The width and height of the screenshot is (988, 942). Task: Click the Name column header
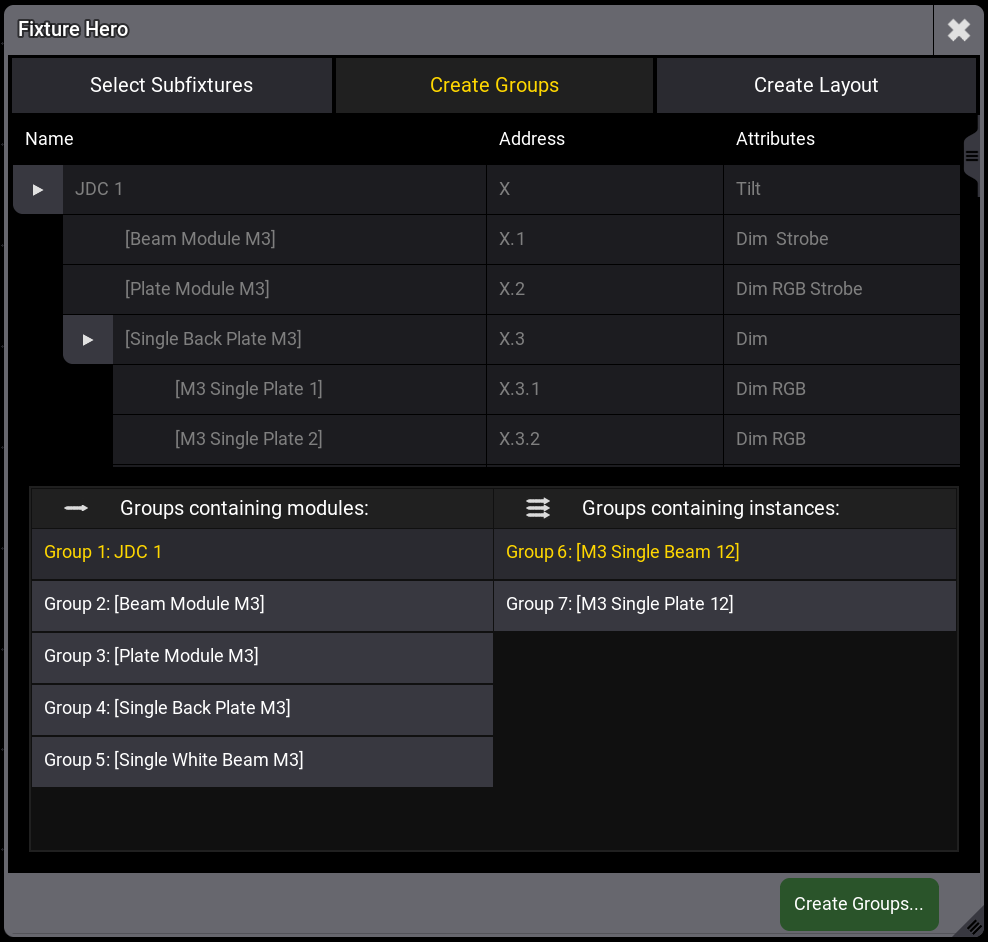[x=50, y=139]
